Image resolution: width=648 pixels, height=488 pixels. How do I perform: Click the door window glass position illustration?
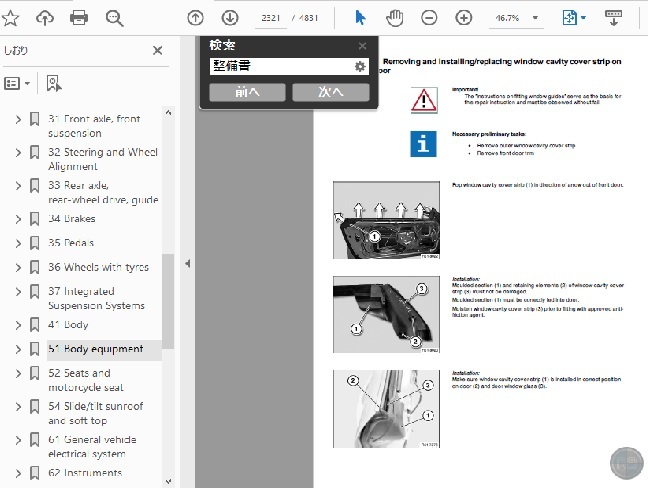point(386,409)
